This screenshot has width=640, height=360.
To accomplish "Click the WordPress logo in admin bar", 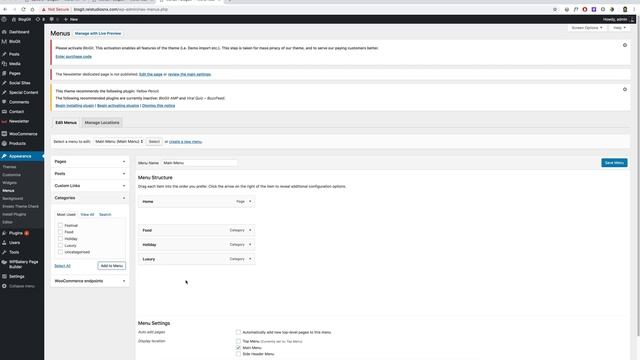I will pos(4,19).
